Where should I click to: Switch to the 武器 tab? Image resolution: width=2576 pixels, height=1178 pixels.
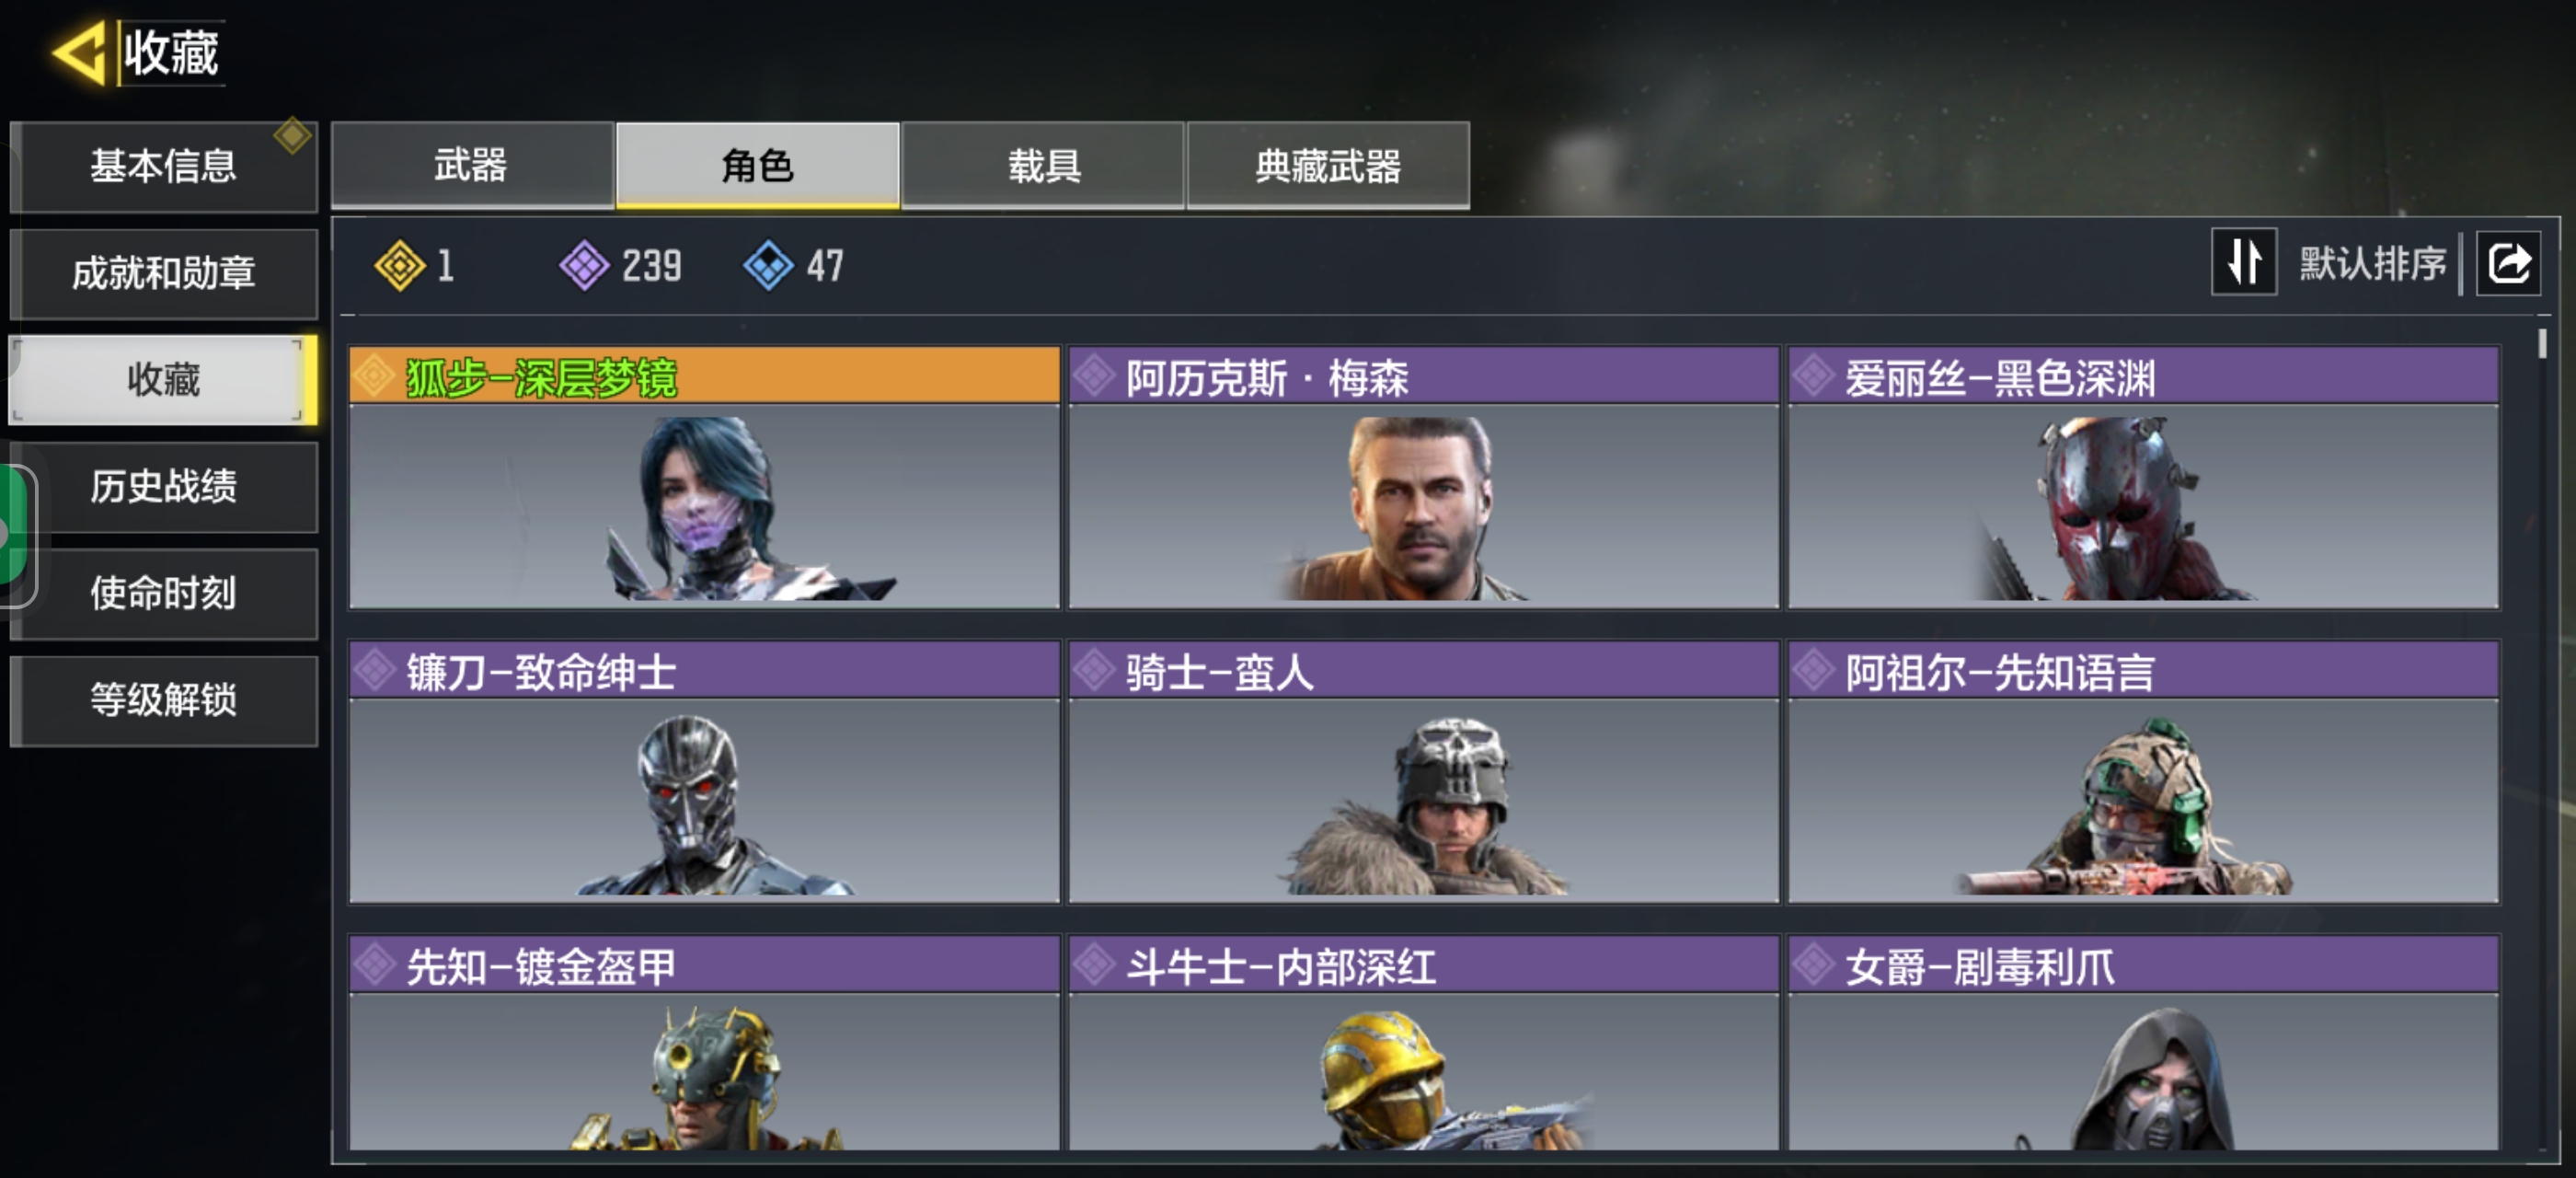(472, 165)
